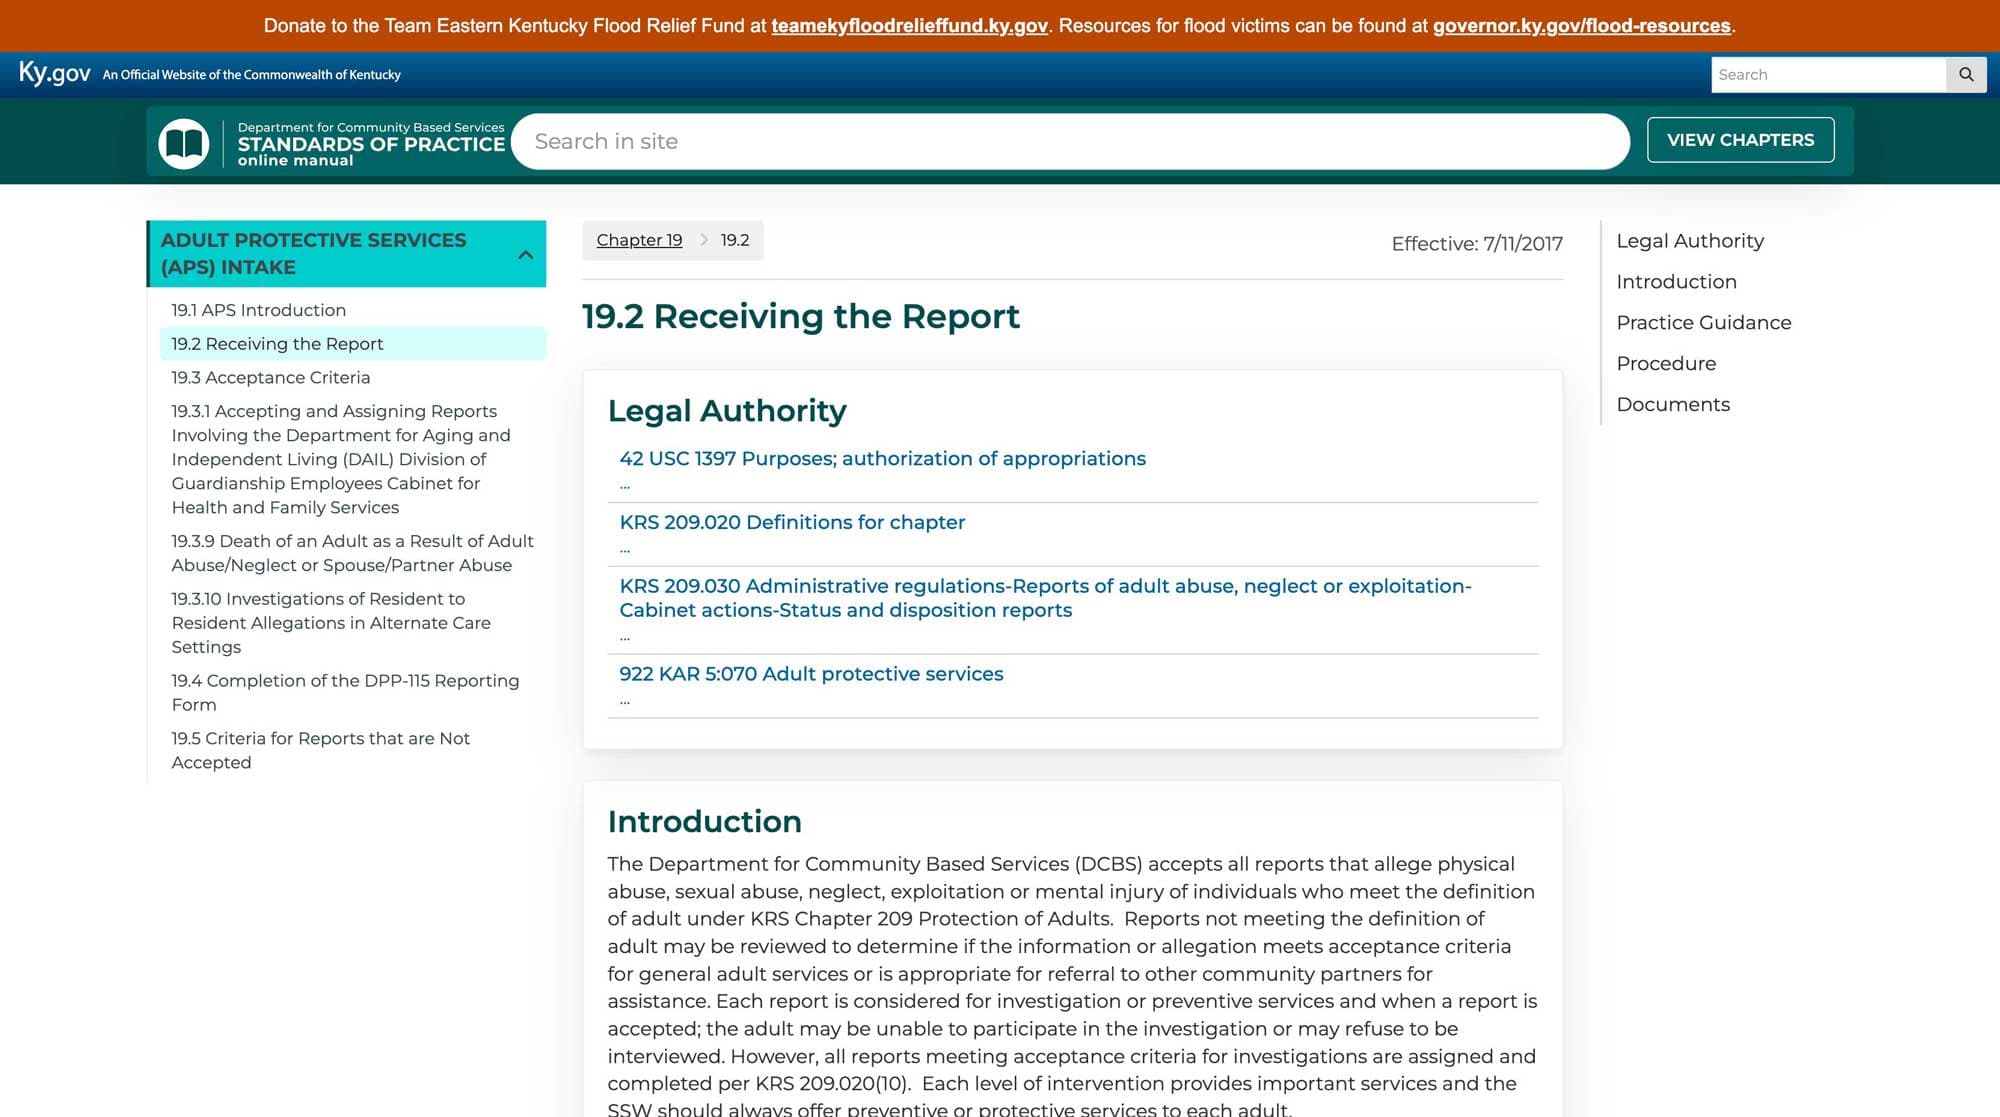Open KRS 209.020 Definitions for chapter link

(792, 522)
